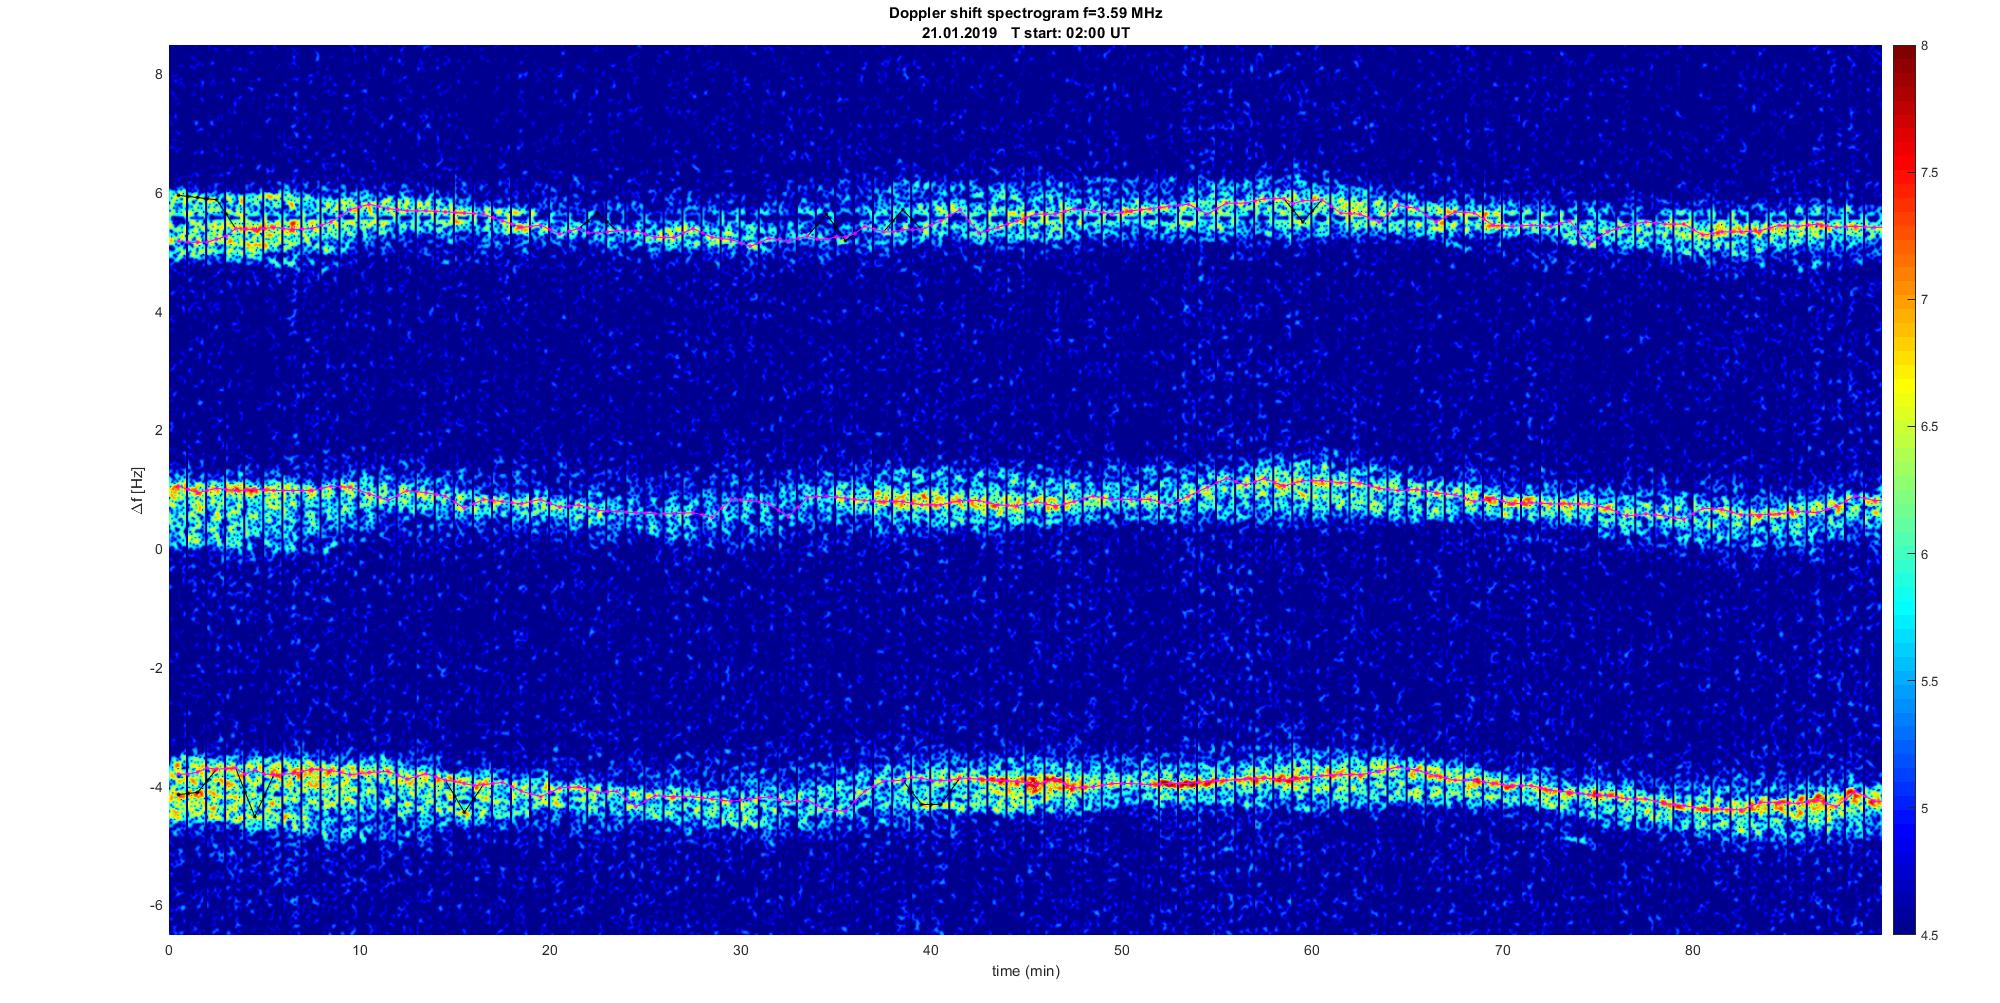
Task: Click the title "Doppler shift spectrogram f=3.59 MHz"
Action: [x=1025, y=13]
